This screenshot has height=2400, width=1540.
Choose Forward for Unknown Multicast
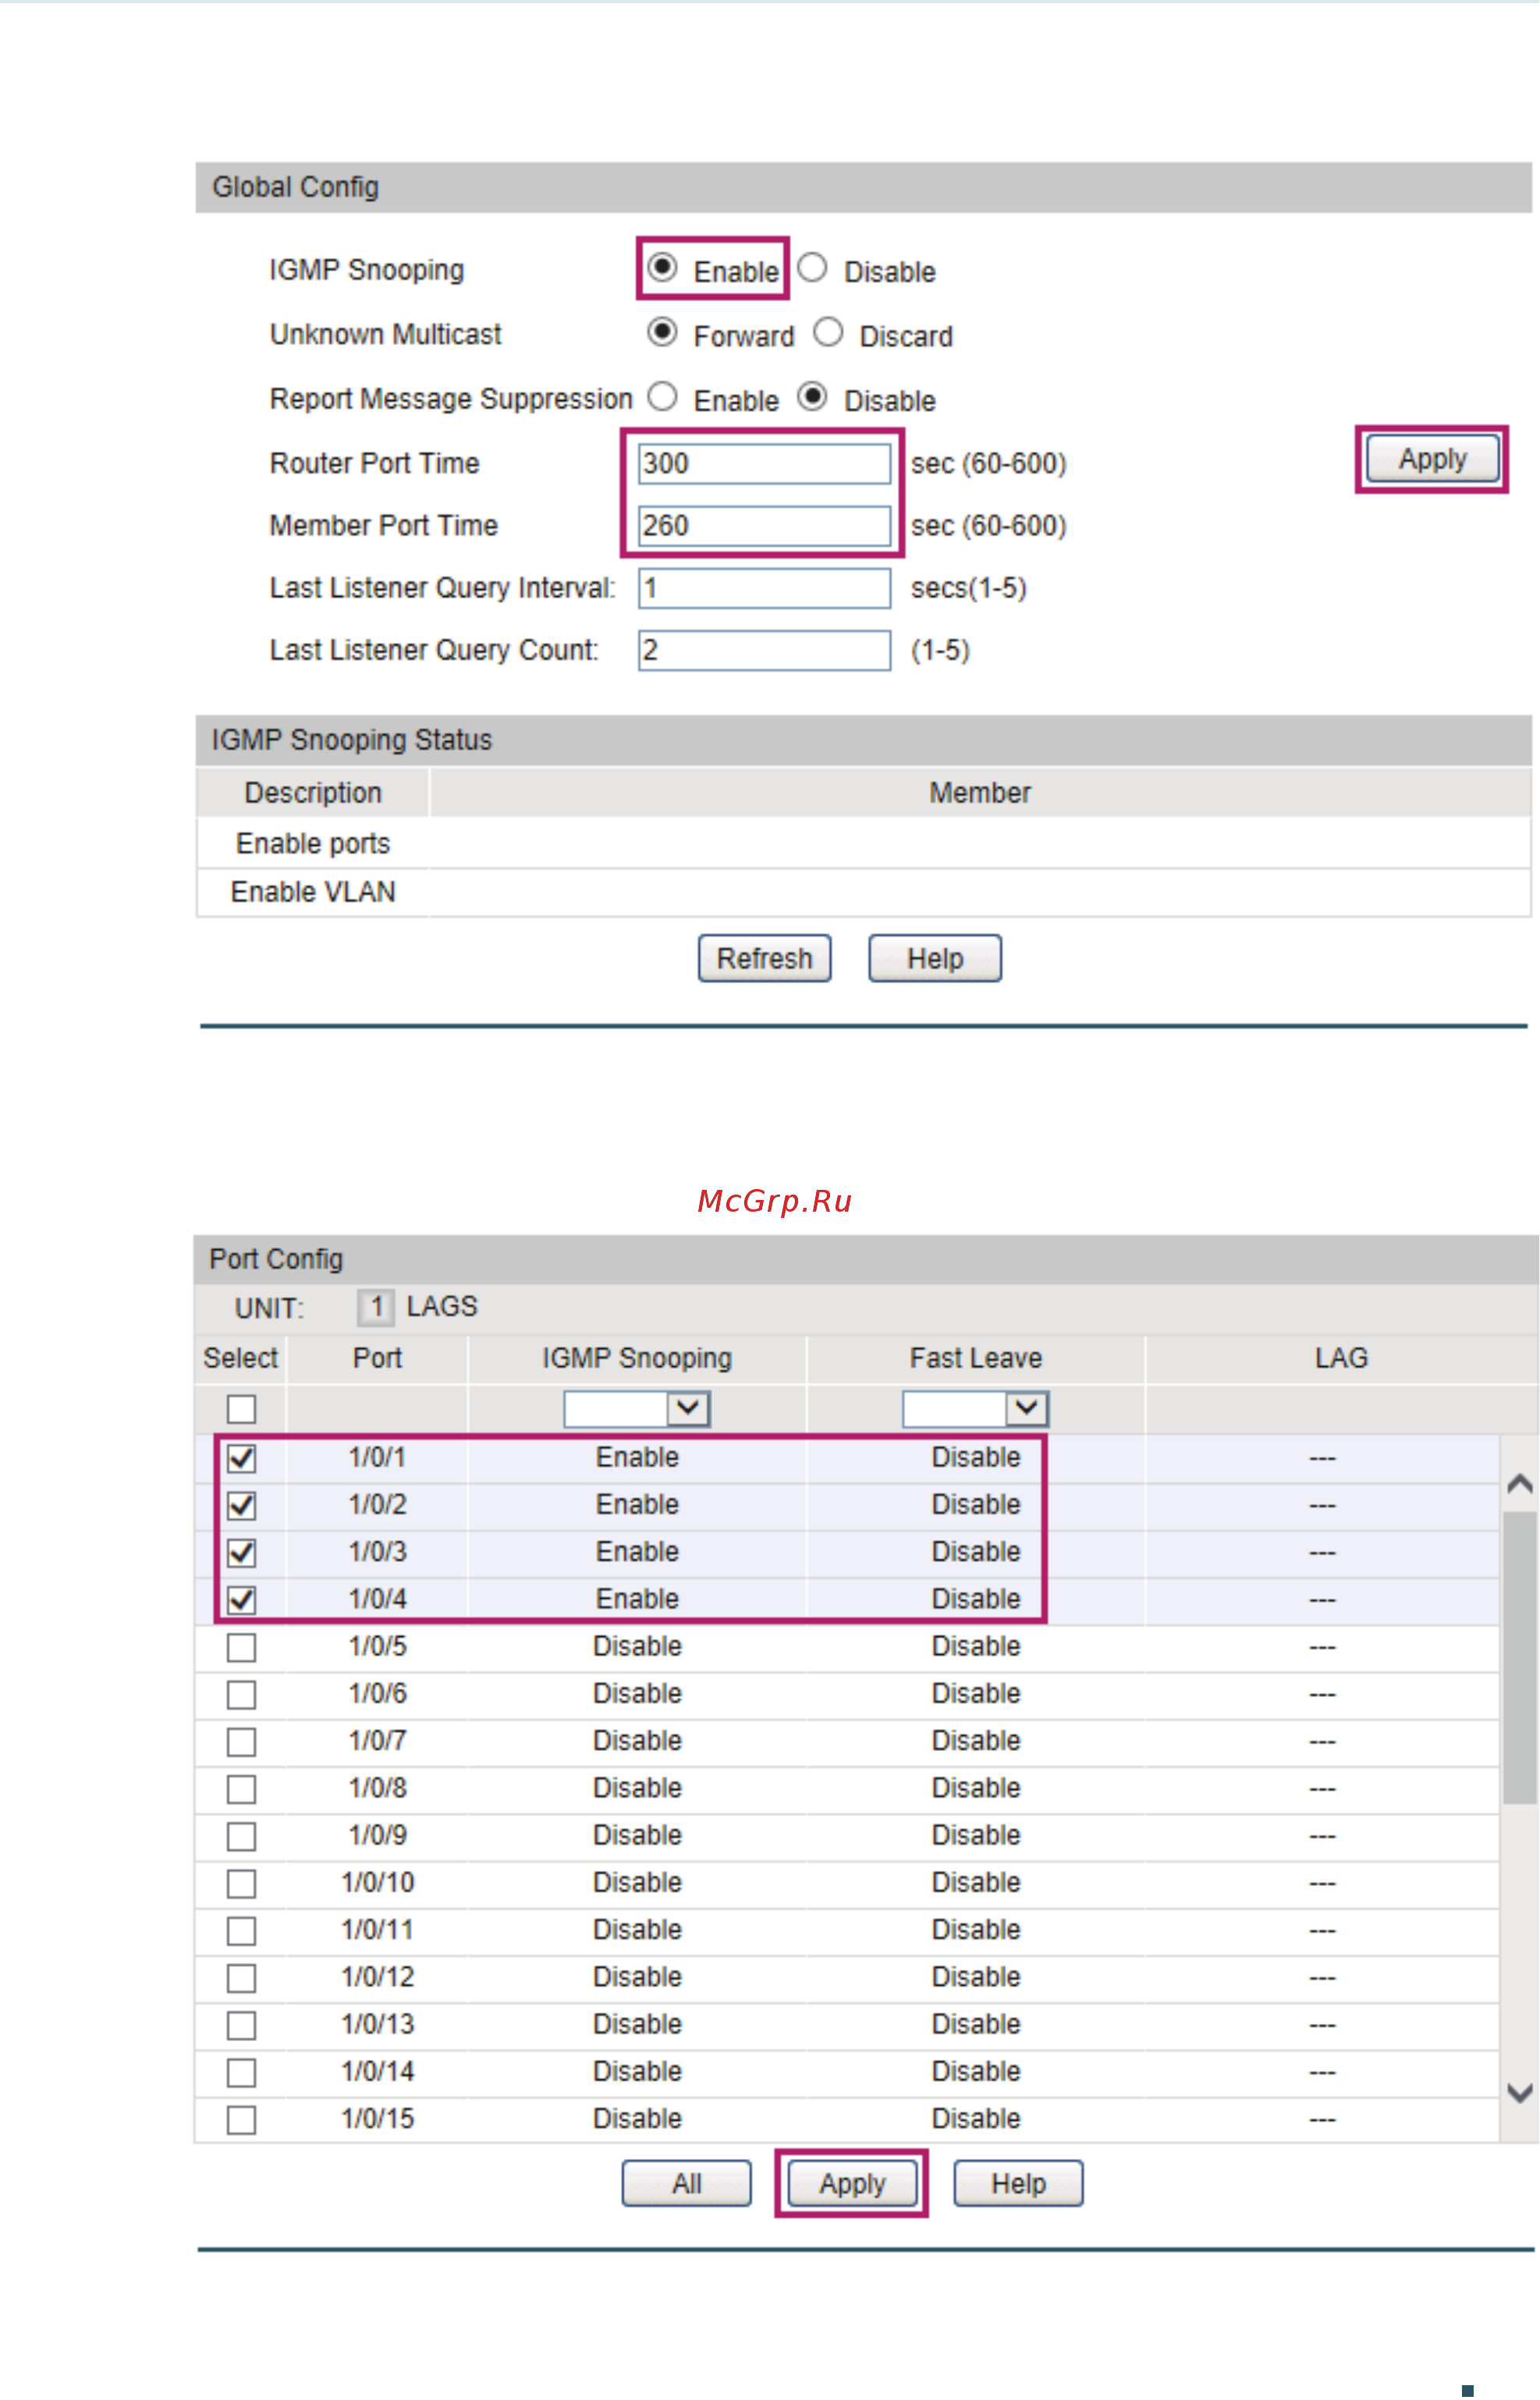point(662,333)
